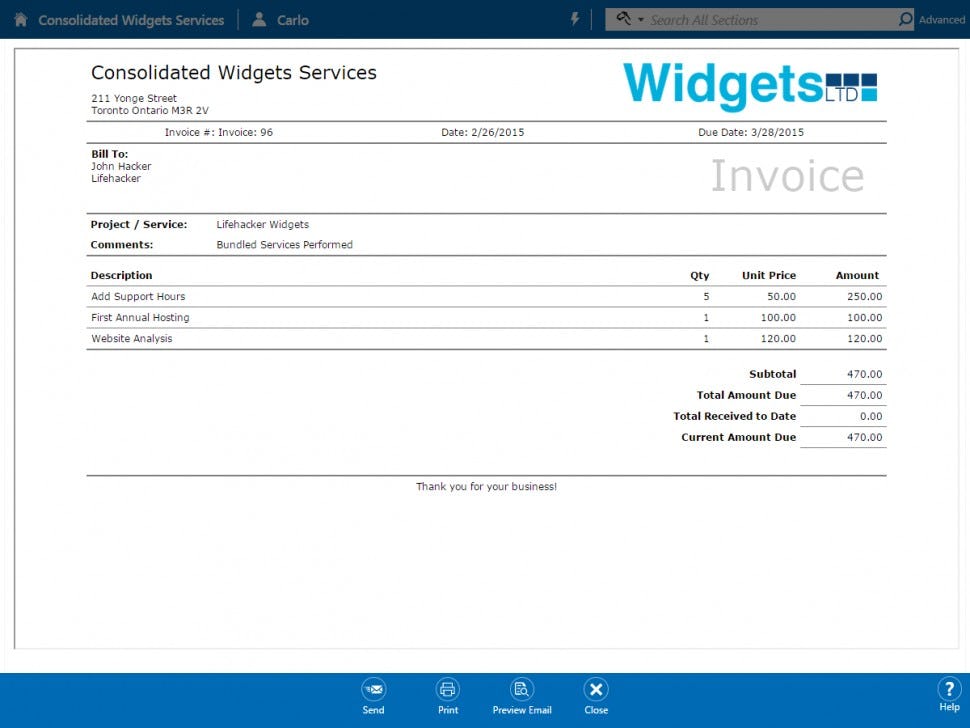Open Preview Email

pos(521,696)
